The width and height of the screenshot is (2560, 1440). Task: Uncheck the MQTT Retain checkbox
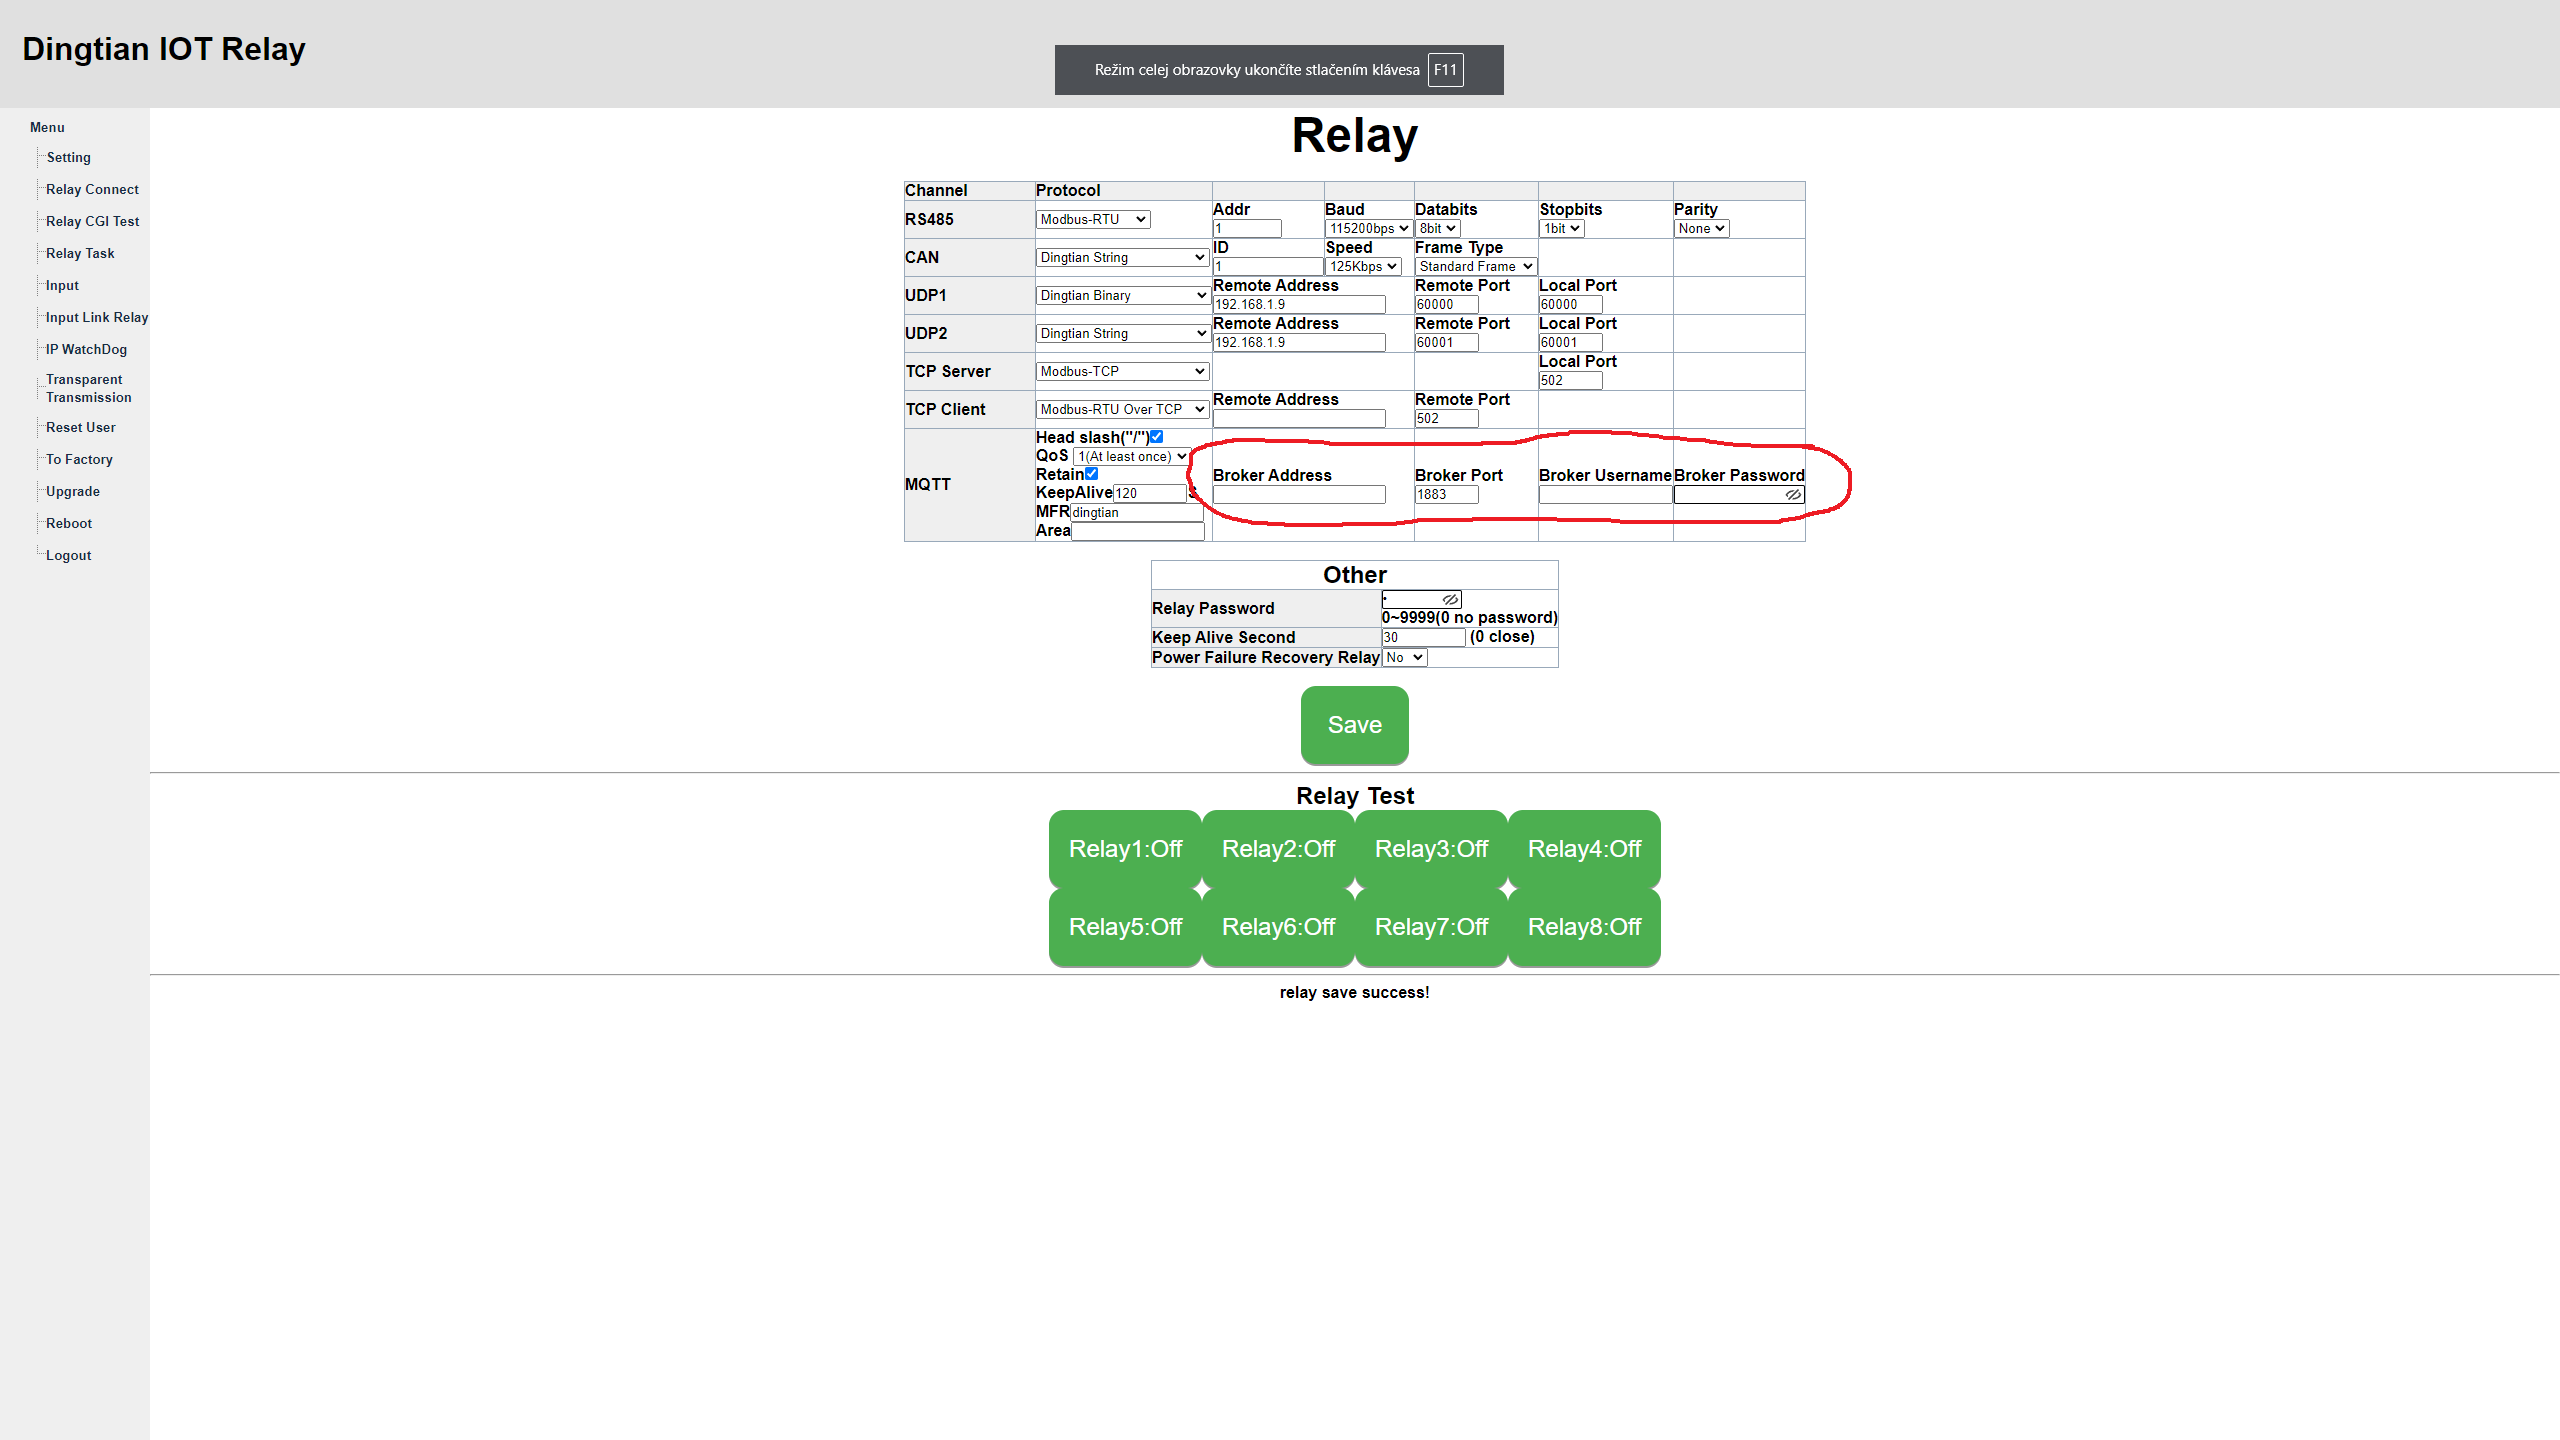[x=1092, y=474]
